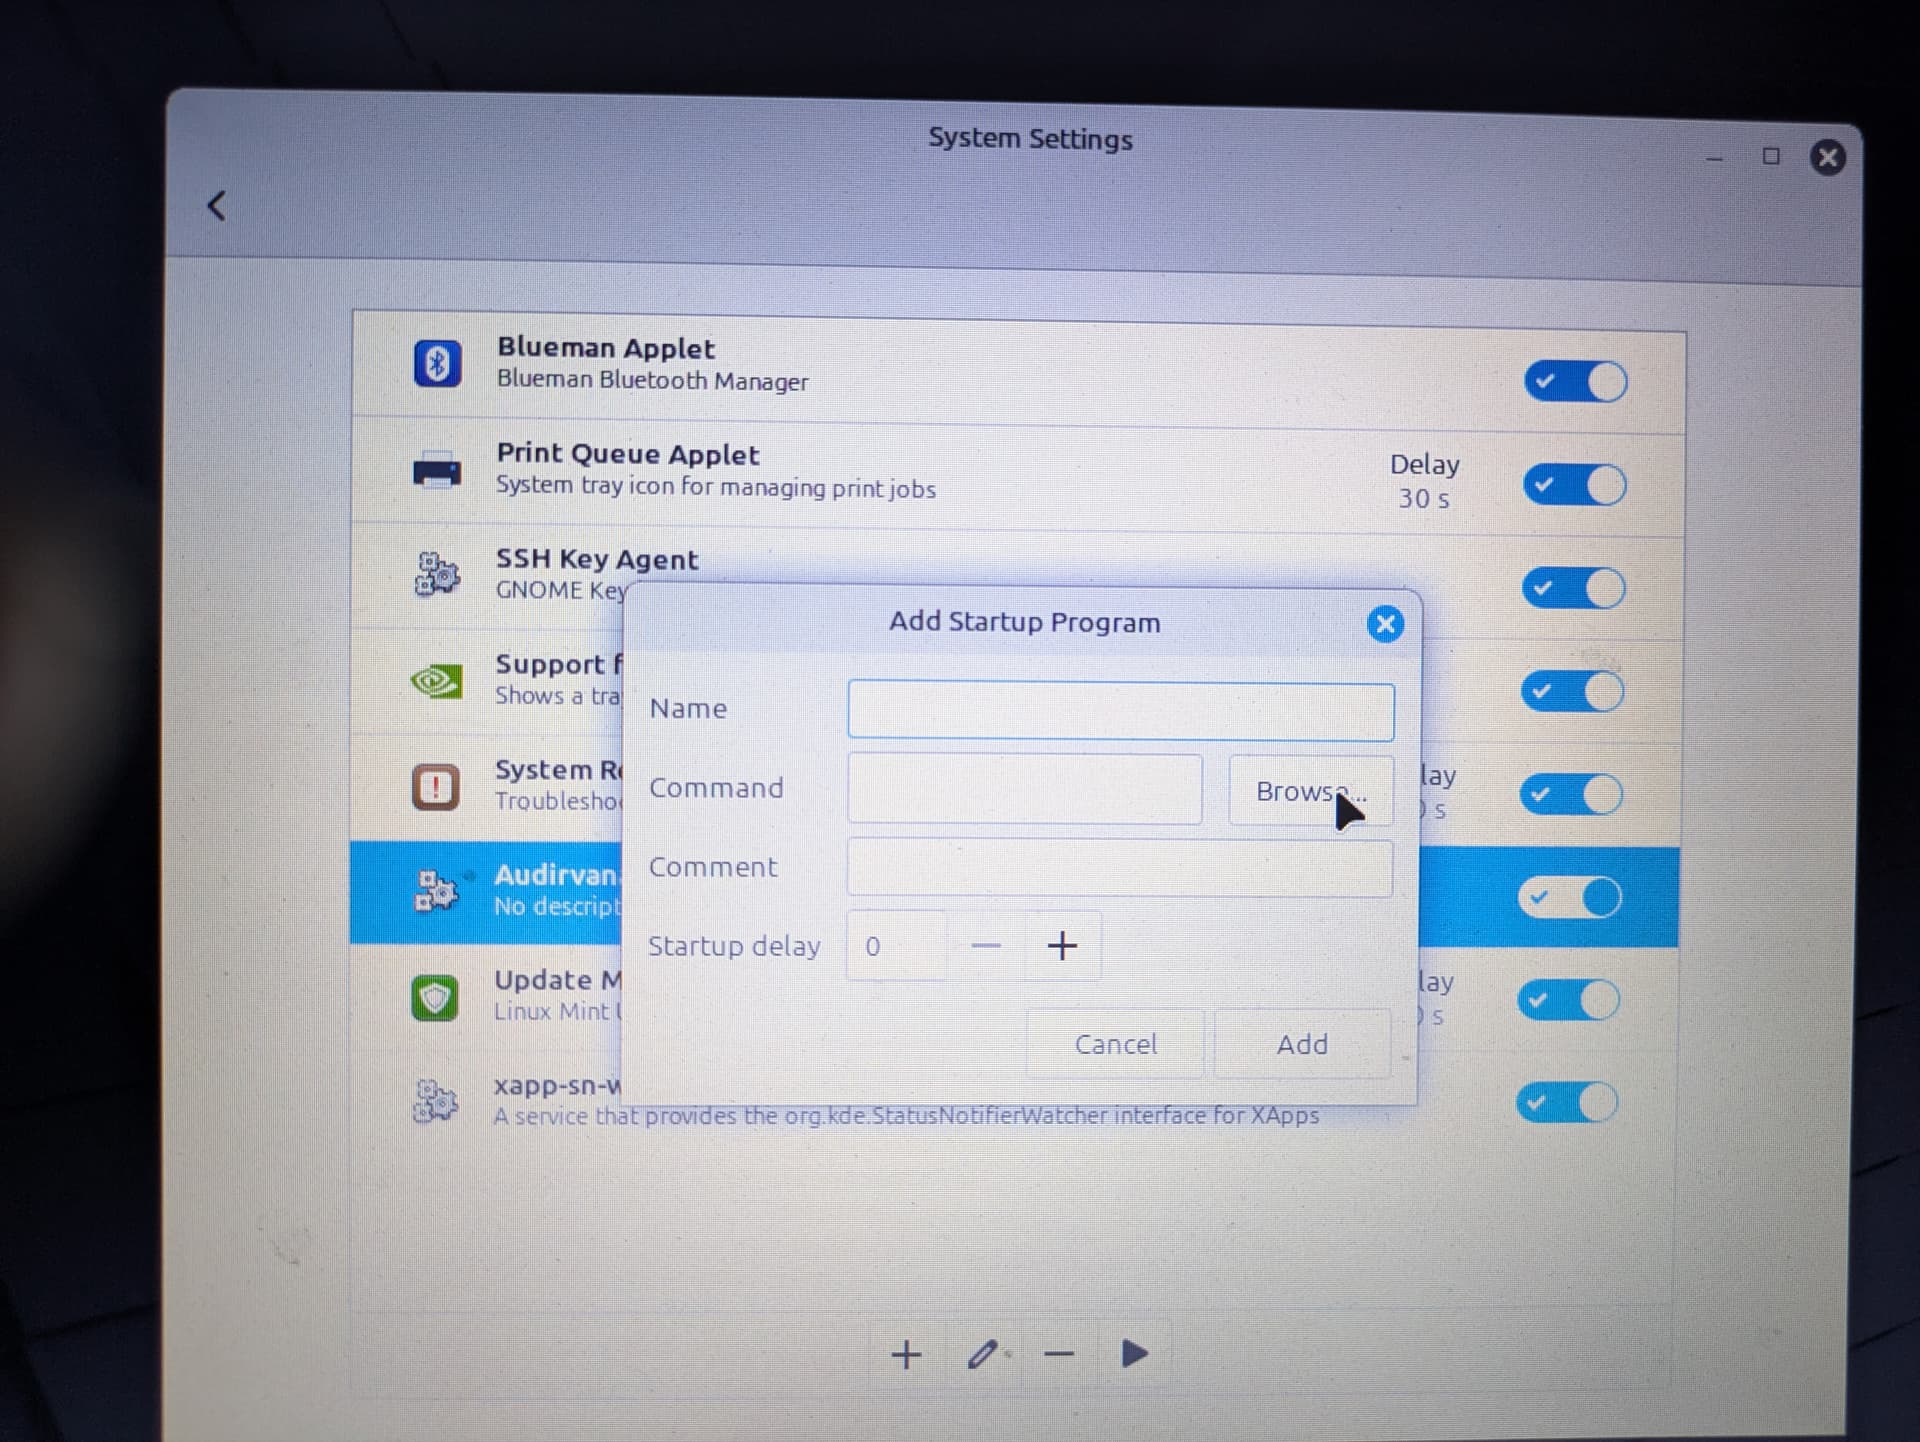Image resolution: width=1920 pixels, height=1442 pixels.
Task: Close the System Settings window
Action: click(1828, 157)
